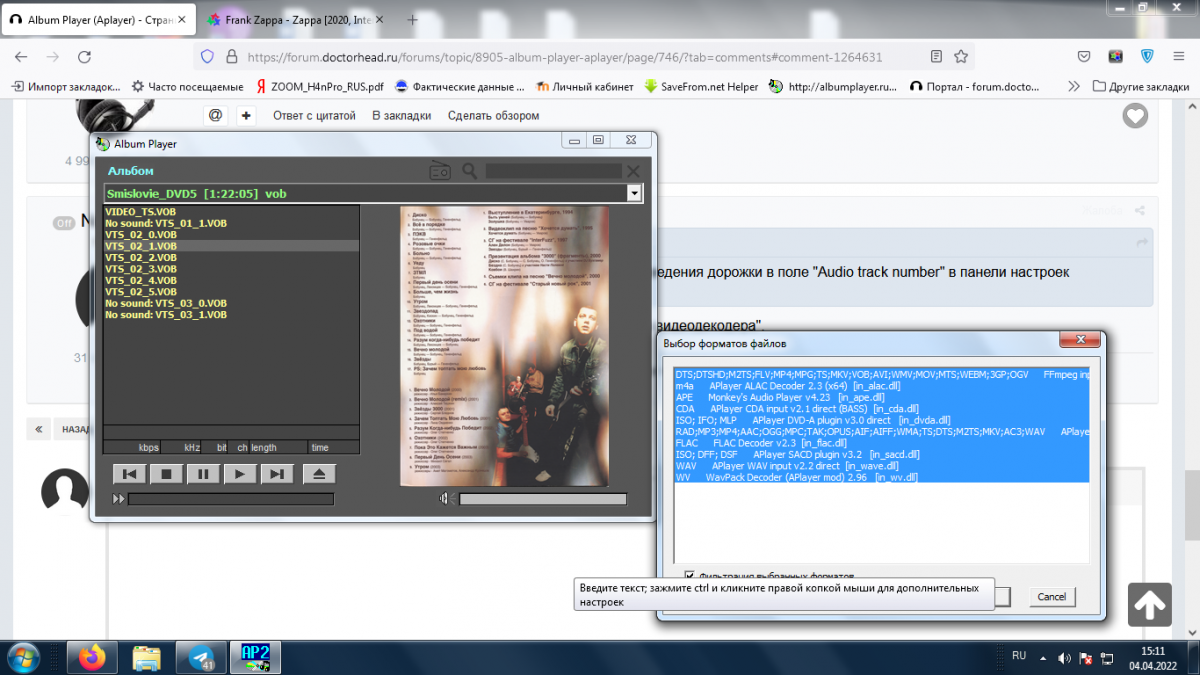Click the volume slider in Album Player
The image size is (1200, 675).
point(543,499)
